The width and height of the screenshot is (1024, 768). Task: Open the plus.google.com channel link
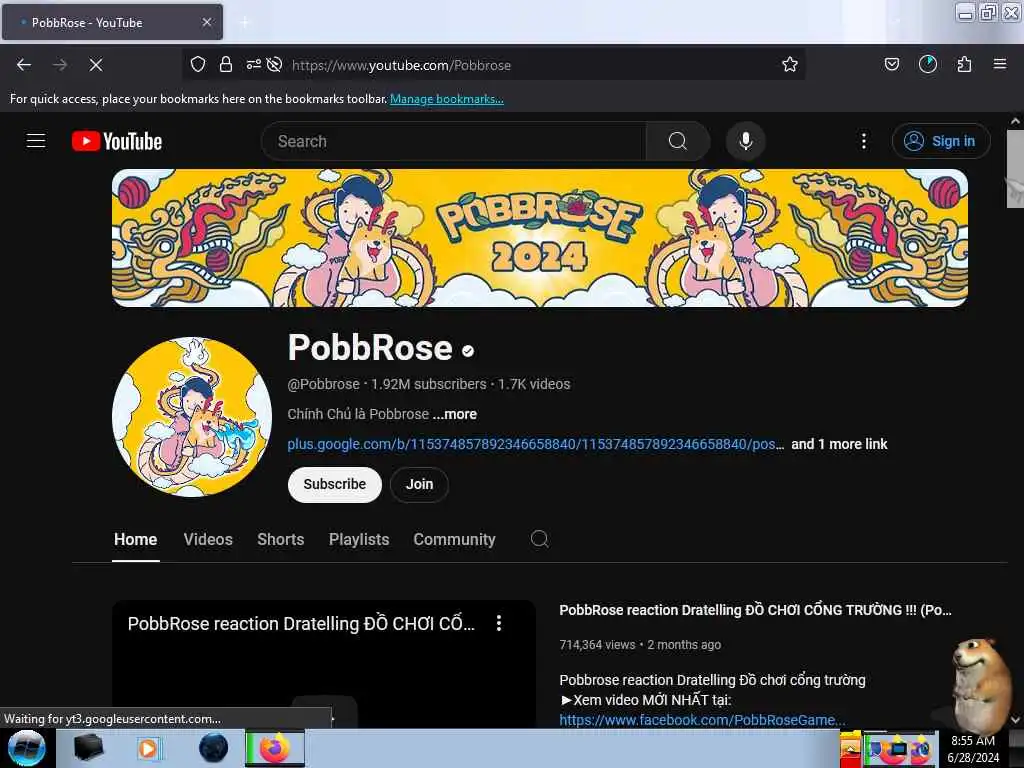[536, 444]
